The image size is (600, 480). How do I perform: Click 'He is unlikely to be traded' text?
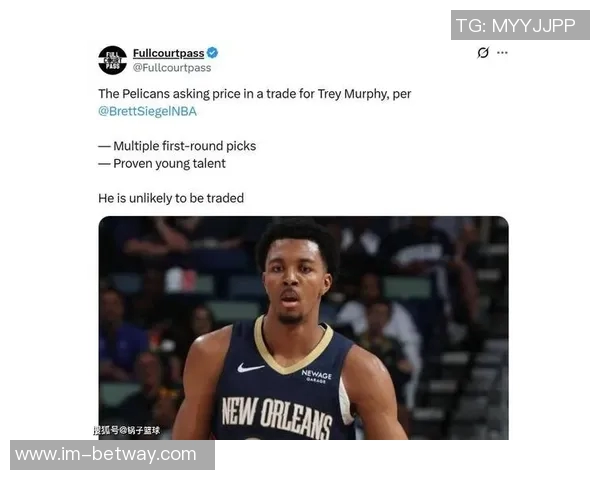point(171,198)
